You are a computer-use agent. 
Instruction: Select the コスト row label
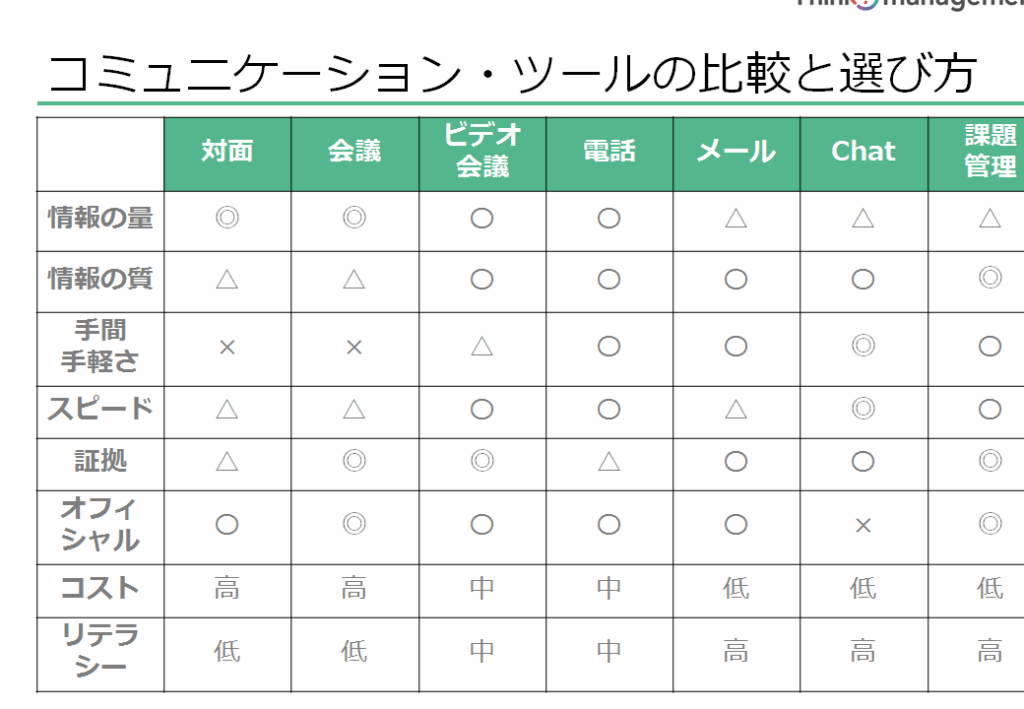101,590
